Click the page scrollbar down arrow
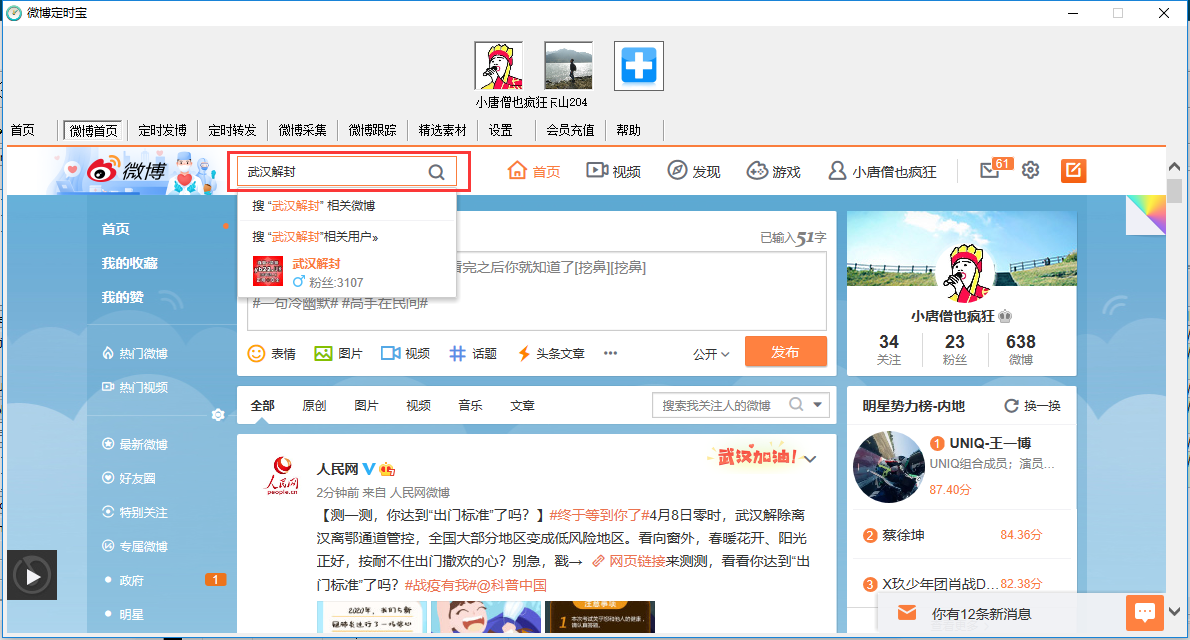The width and height of the screenshot is (1190, 640). (1175, 608)
